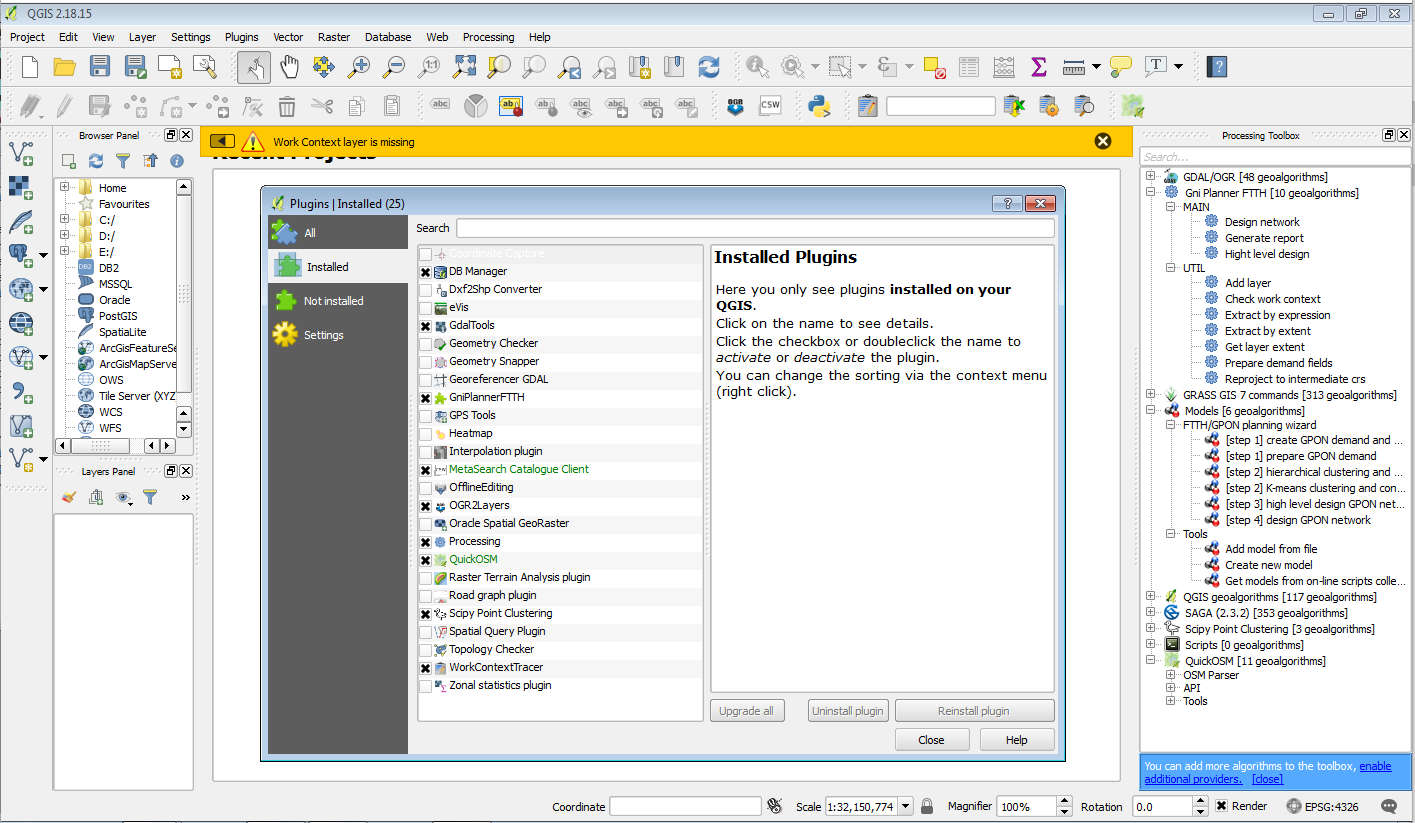Screen dimensions: 1415x823
Task: Select [step 4] design GPON network model
Action: tap(1298, 520)
